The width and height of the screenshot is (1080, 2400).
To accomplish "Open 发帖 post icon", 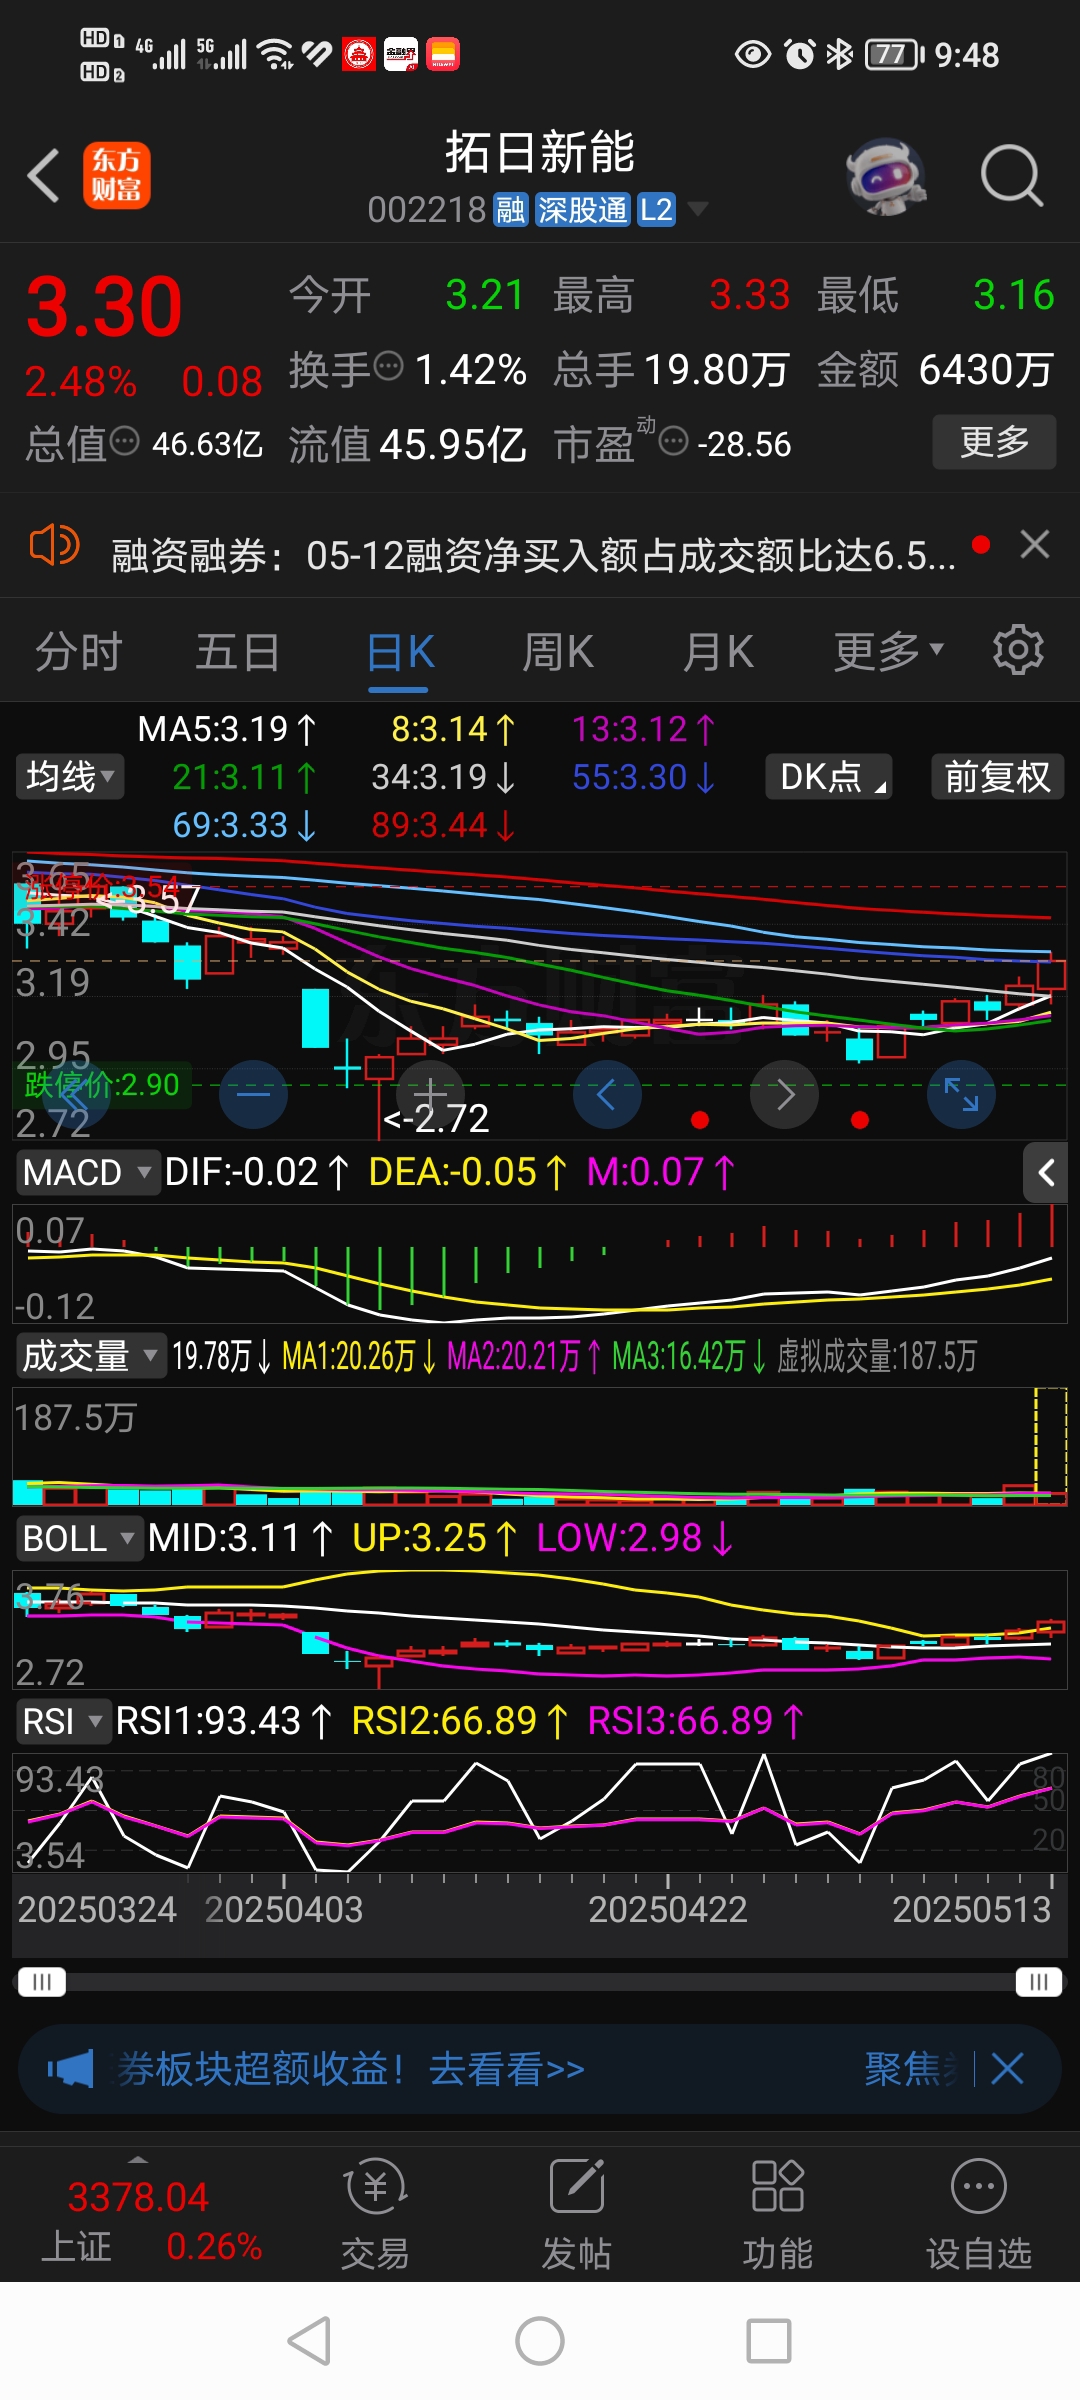I will 577,2214.
